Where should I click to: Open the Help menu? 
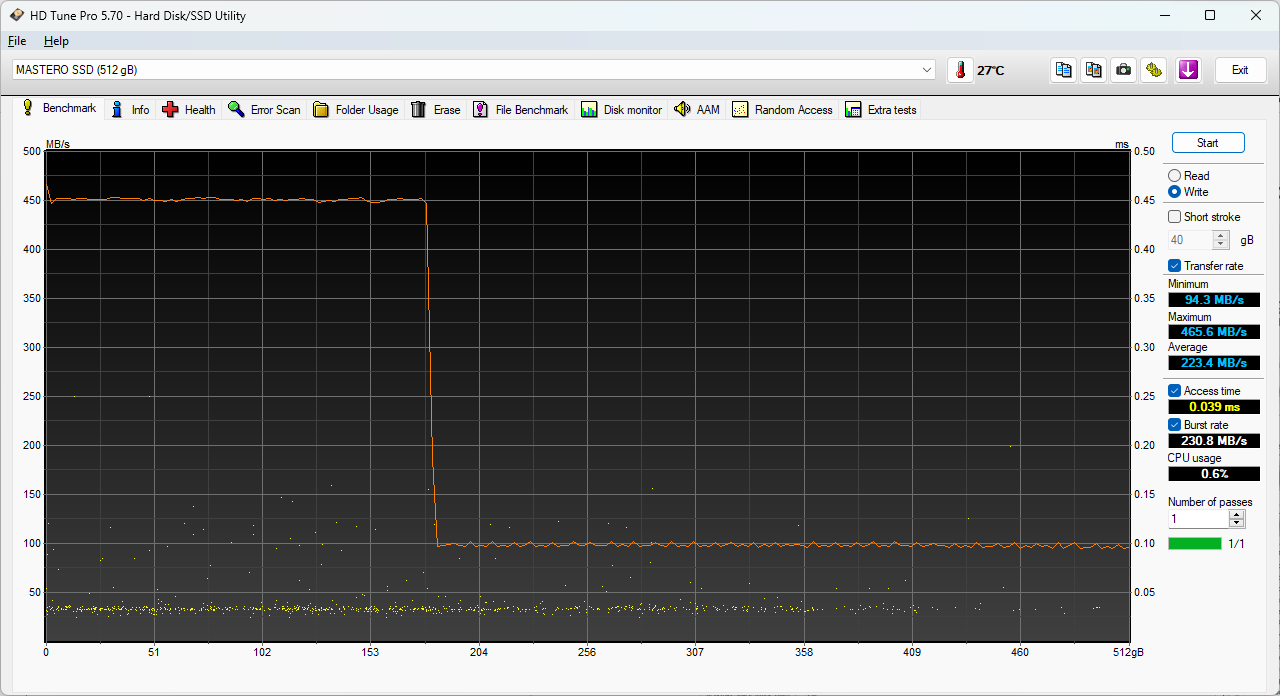[56, 41]
